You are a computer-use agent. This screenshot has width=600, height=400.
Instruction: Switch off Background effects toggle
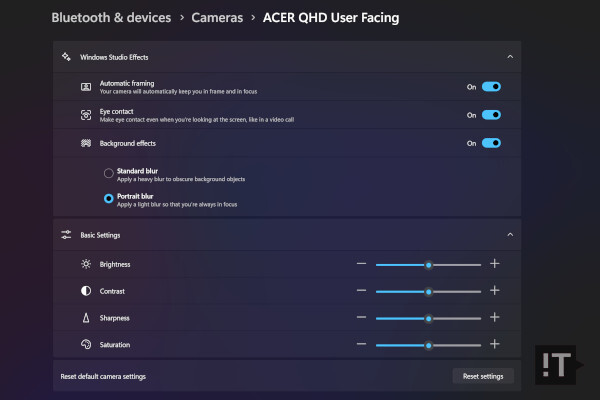(490, 143)
